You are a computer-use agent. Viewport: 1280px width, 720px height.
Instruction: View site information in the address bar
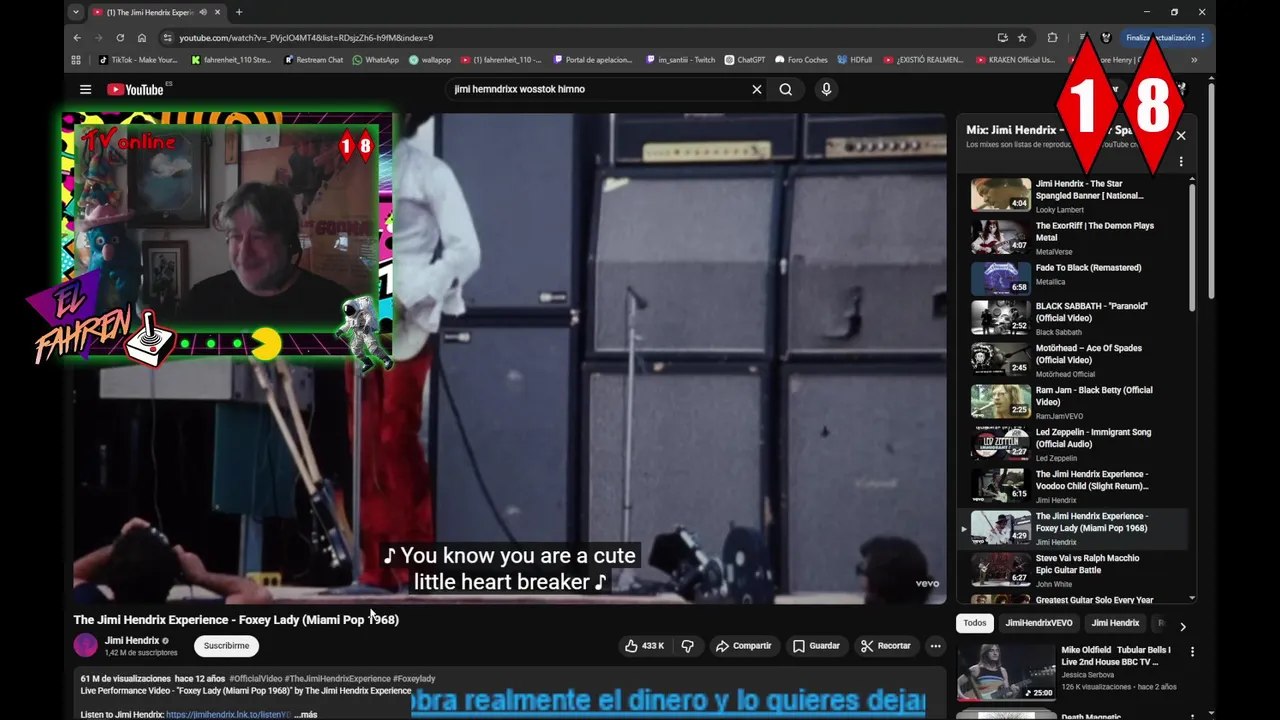click(168, 38)
